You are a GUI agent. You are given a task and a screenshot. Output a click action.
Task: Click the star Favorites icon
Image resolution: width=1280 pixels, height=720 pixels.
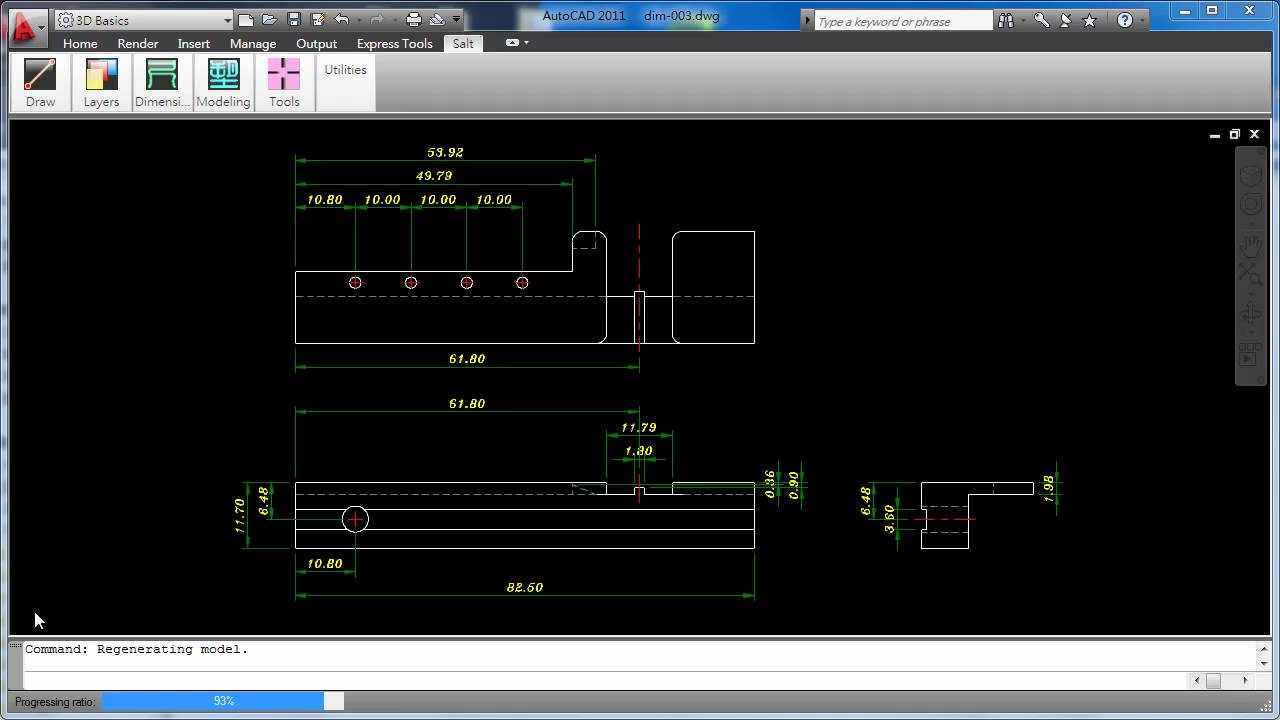(1090, 20)
